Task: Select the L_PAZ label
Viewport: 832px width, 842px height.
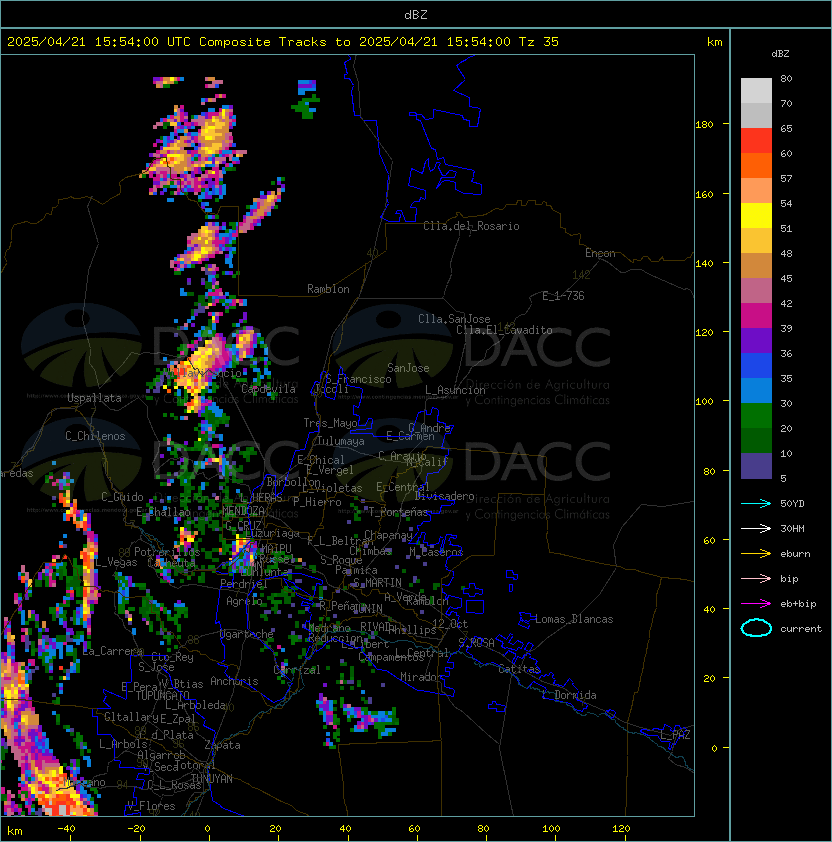Action: [675, 734]
